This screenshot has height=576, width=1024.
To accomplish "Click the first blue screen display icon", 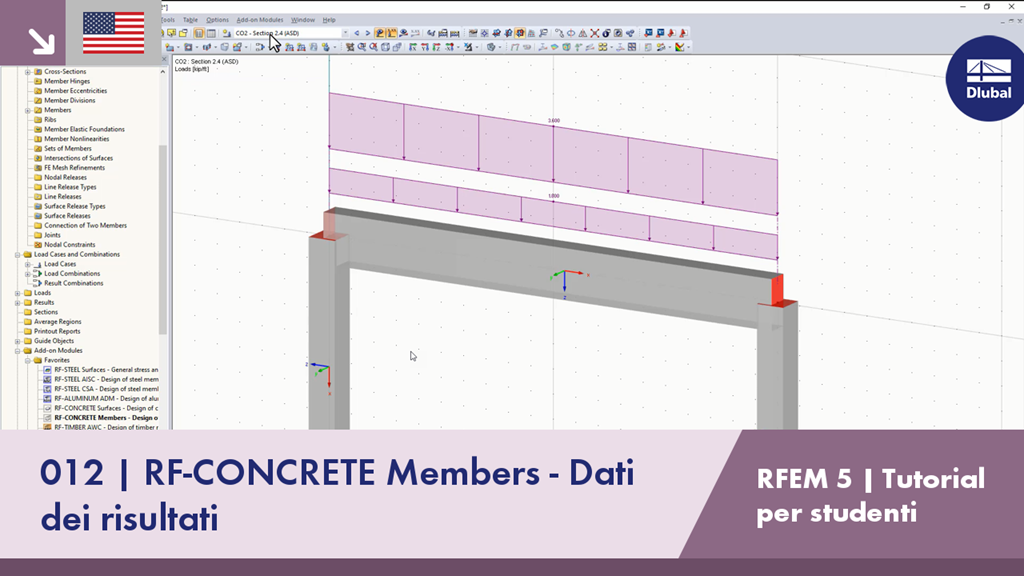I will click(648, 33).
